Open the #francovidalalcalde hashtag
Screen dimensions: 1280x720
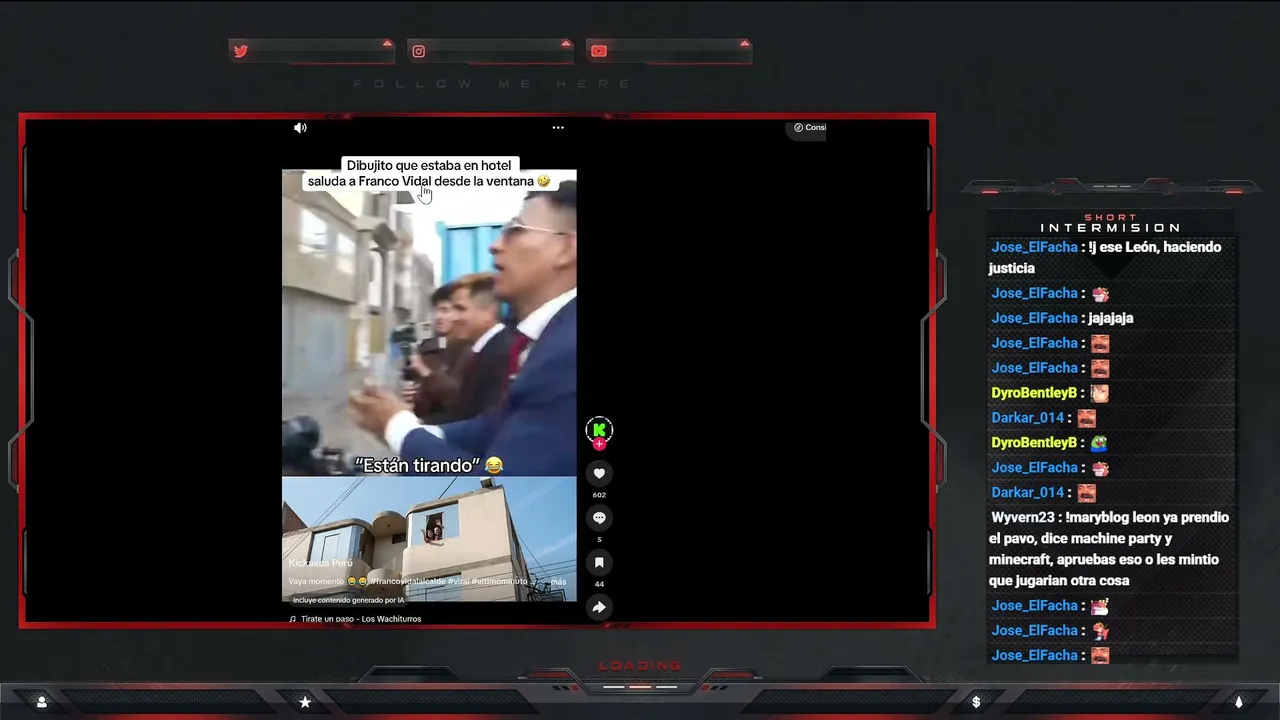tap(408, 581)
